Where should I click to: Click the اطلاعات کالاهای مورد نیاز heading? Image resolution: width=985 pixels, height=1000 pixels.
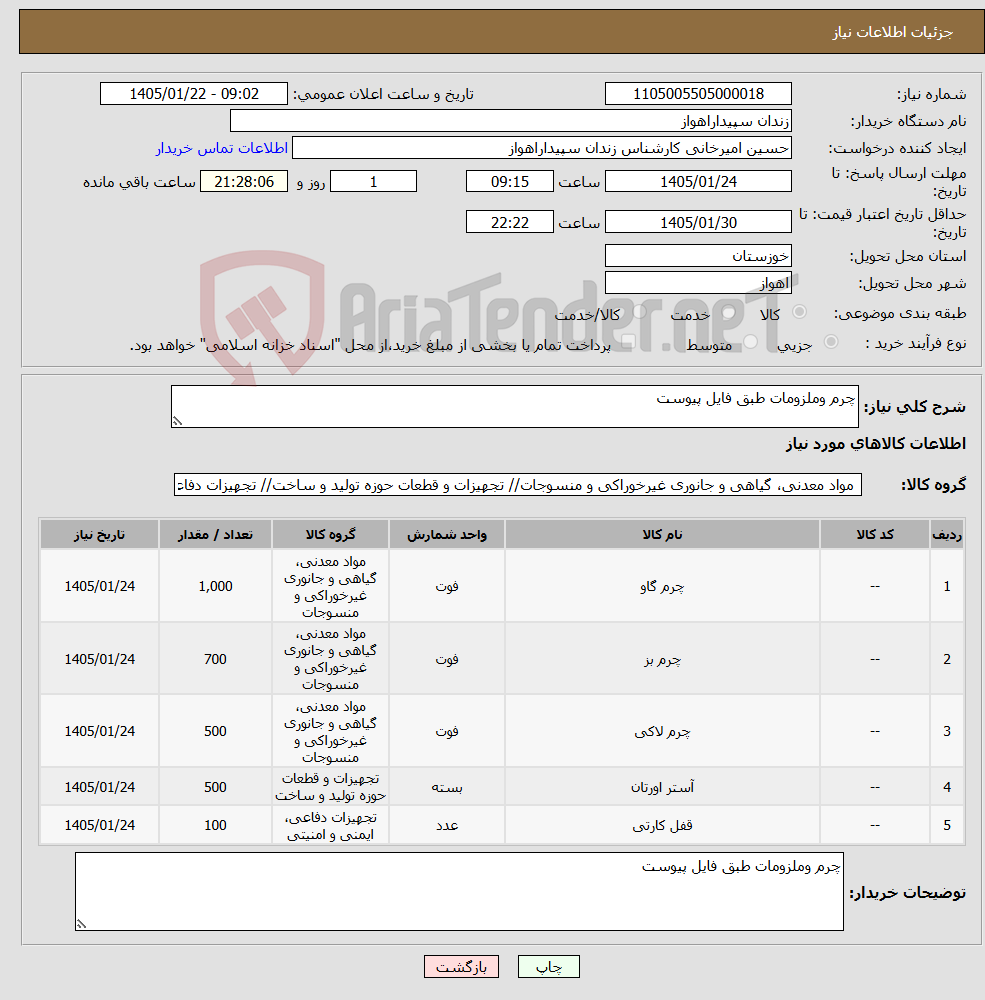coord(876,443)
